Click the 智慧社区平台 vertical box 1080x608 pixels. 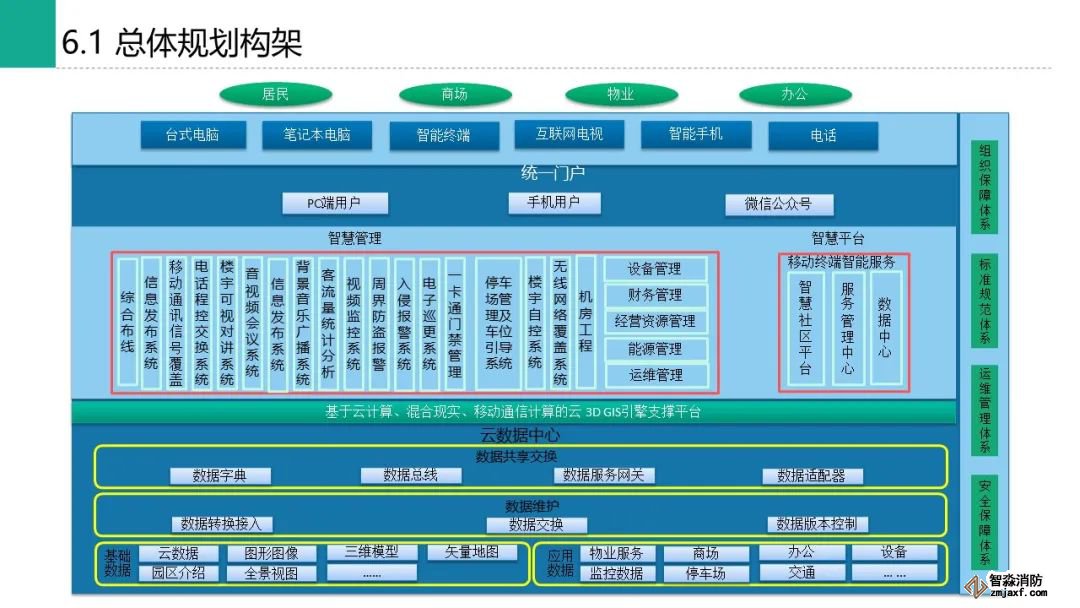(x=805, y=327)
